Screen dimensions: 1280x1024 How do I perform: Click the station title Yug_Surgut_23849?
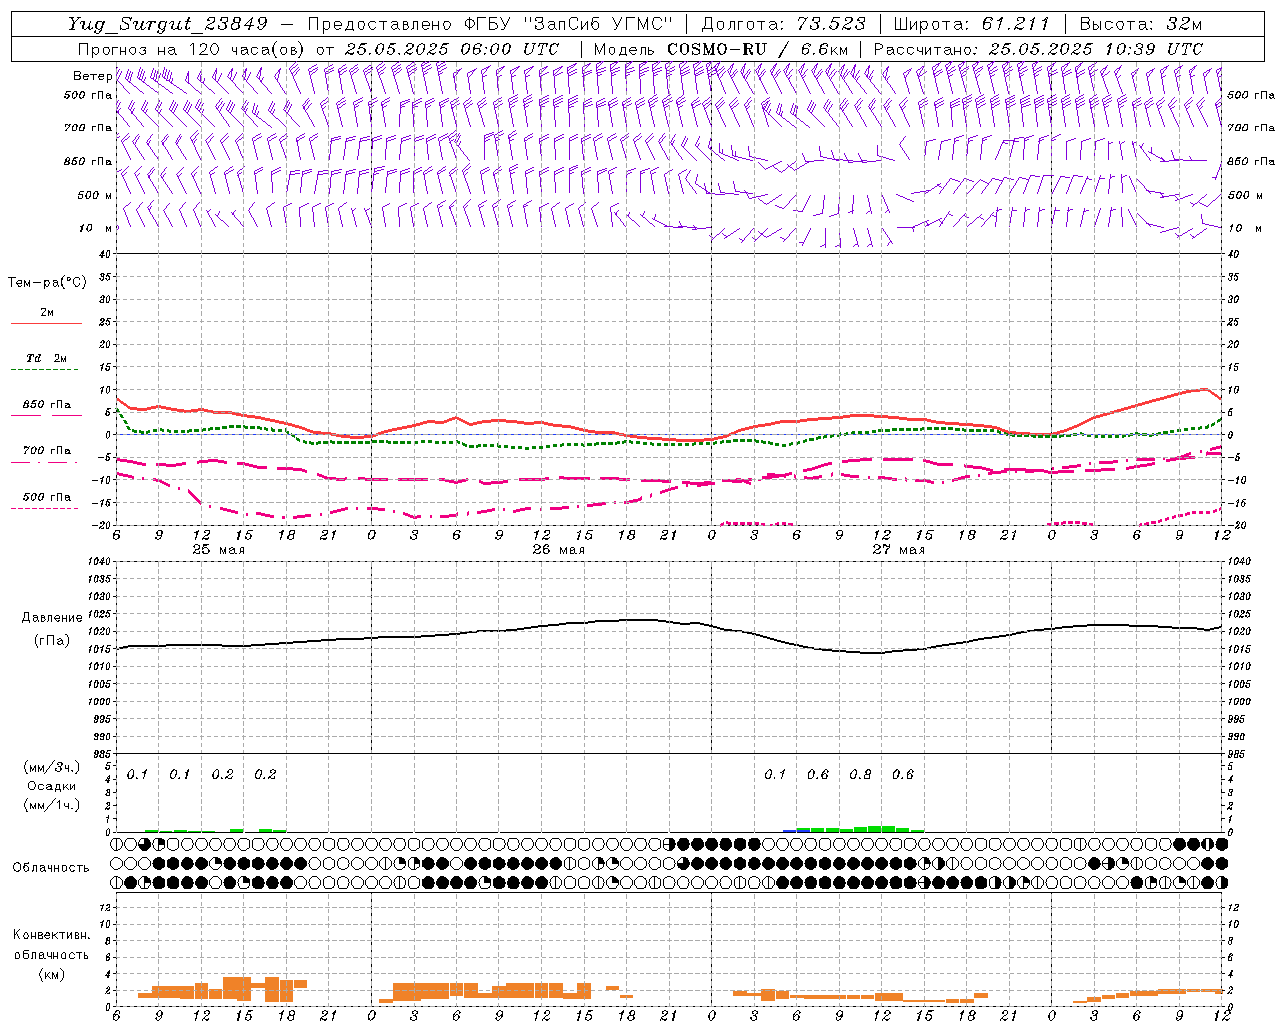click(x=168, y=24)
